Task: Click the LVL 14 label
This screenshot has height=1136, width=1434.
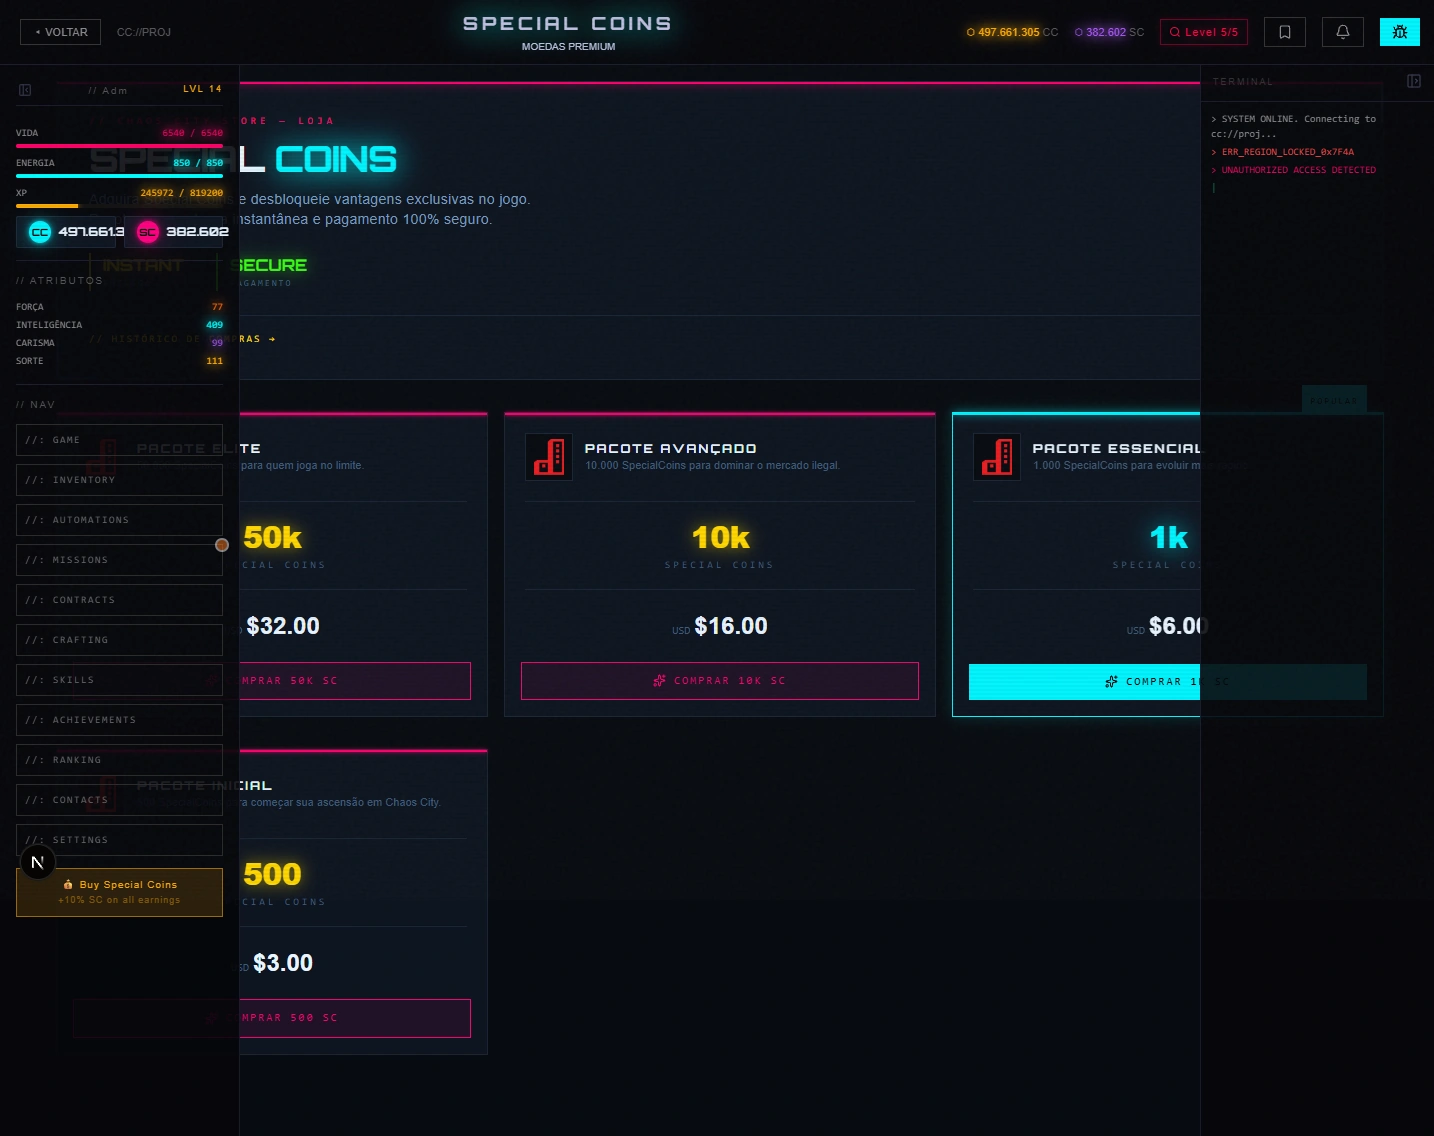Action: (202, 89)
